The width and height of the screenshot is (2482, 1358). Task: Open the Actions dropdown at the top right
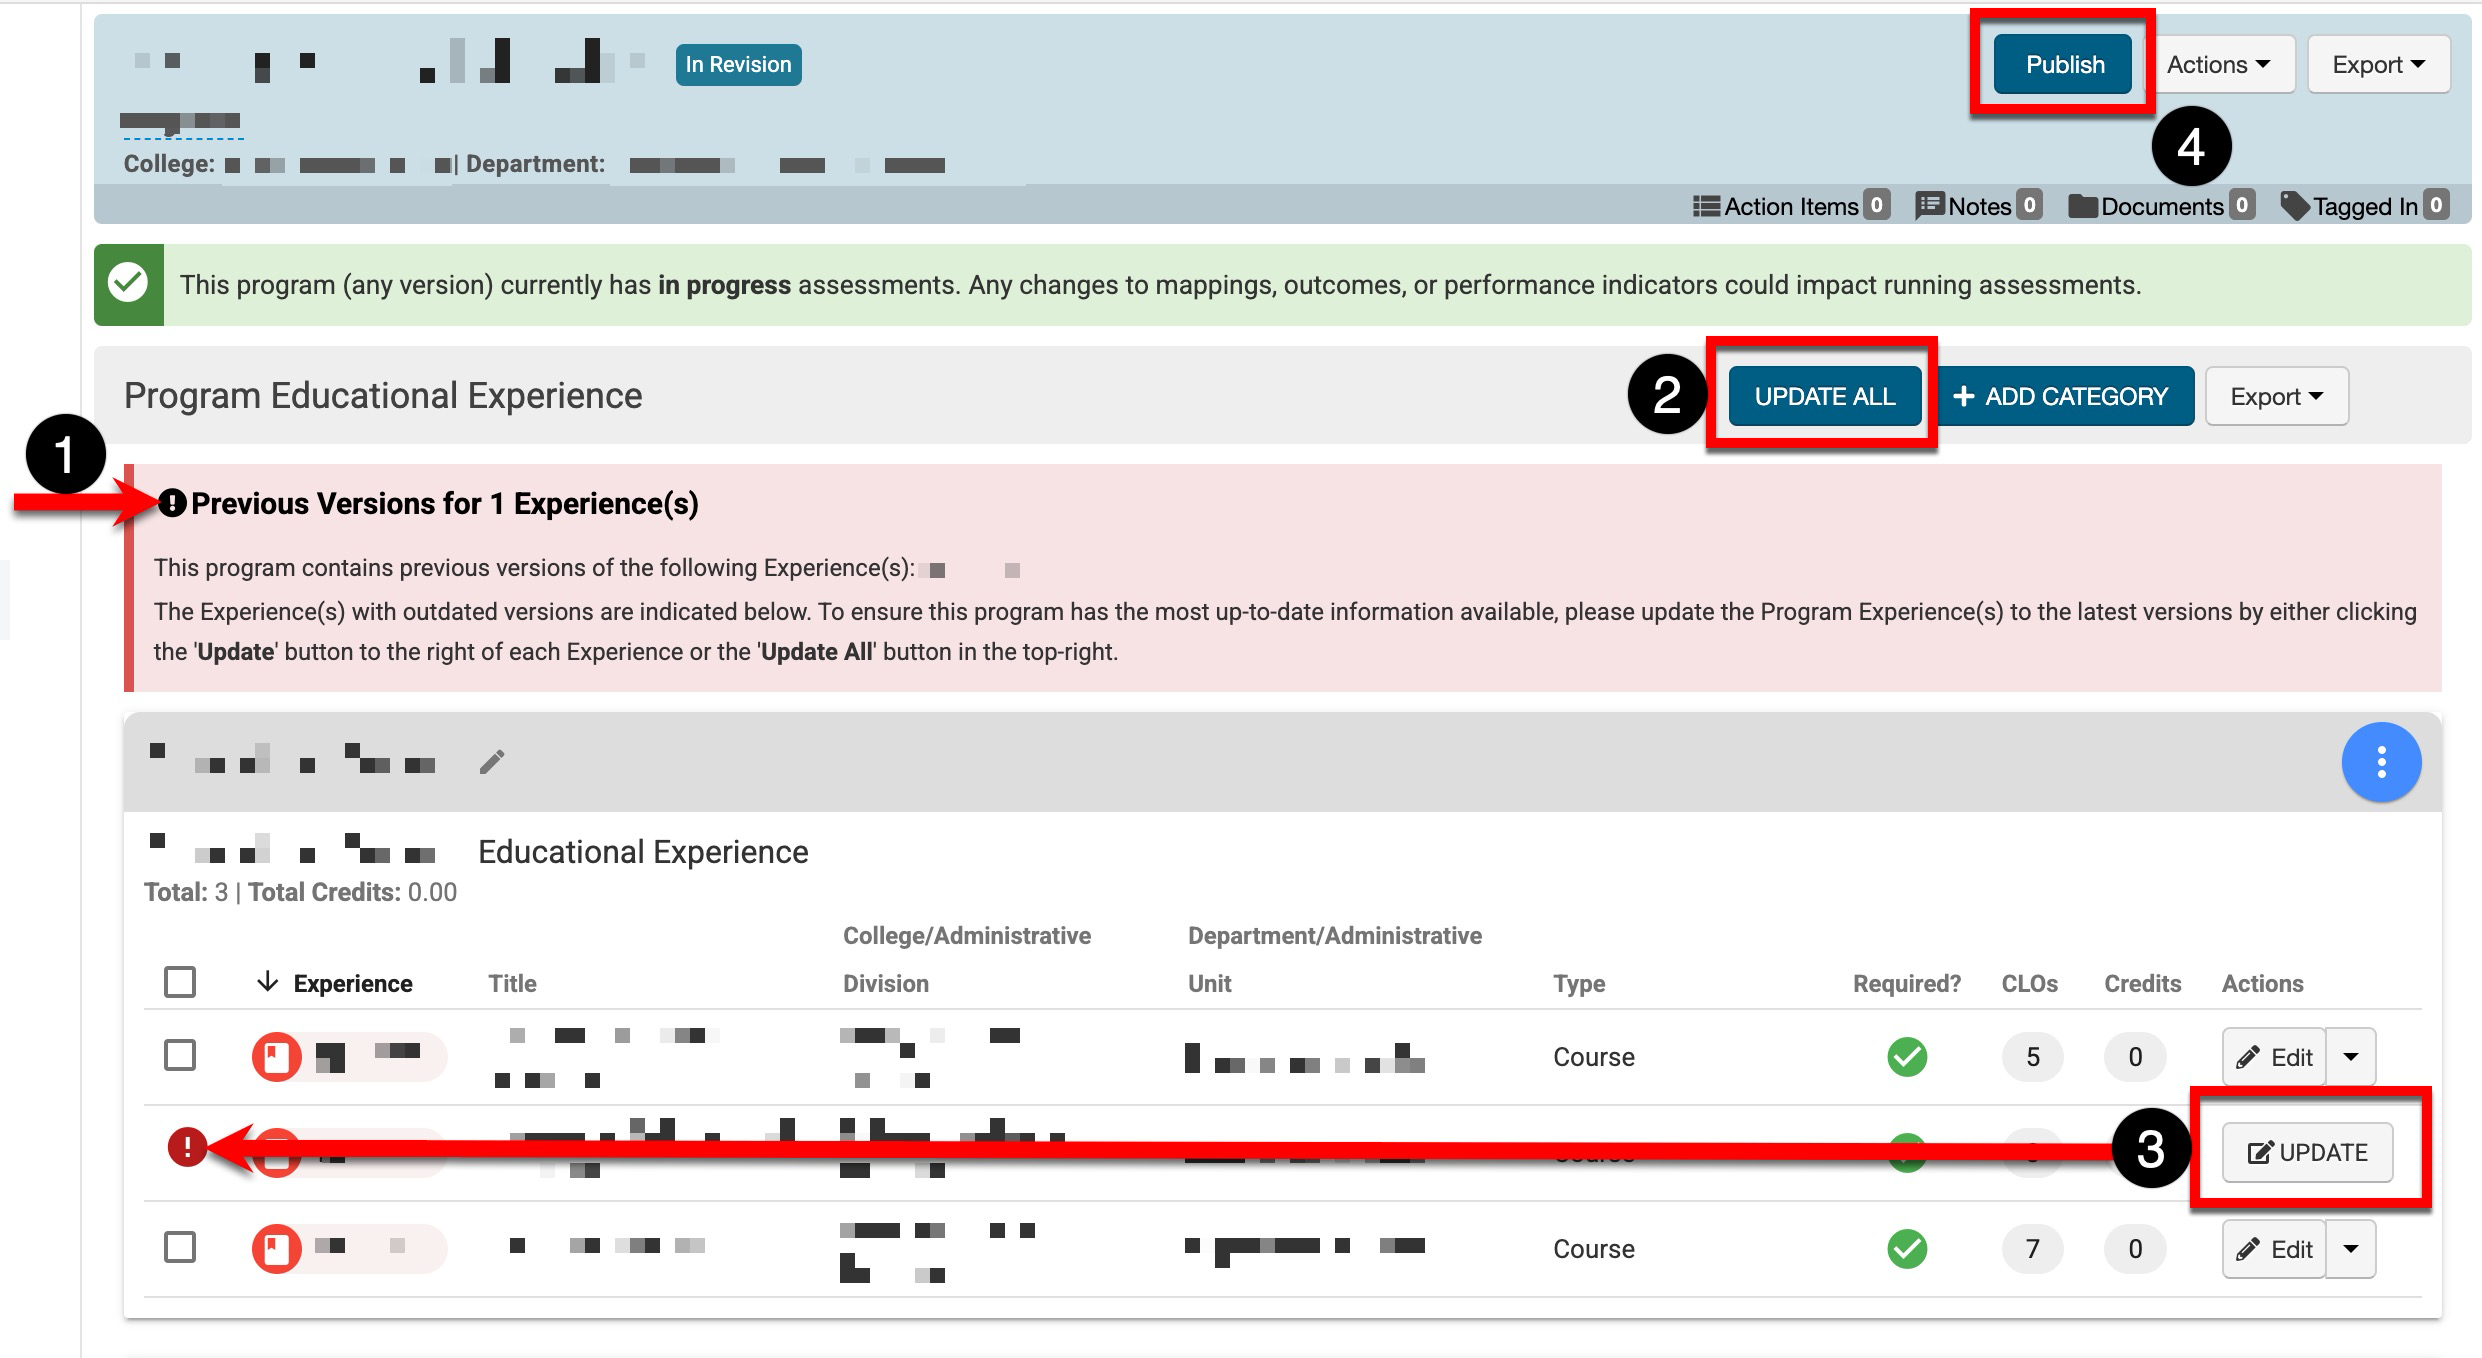click(x=2218, y=65)
